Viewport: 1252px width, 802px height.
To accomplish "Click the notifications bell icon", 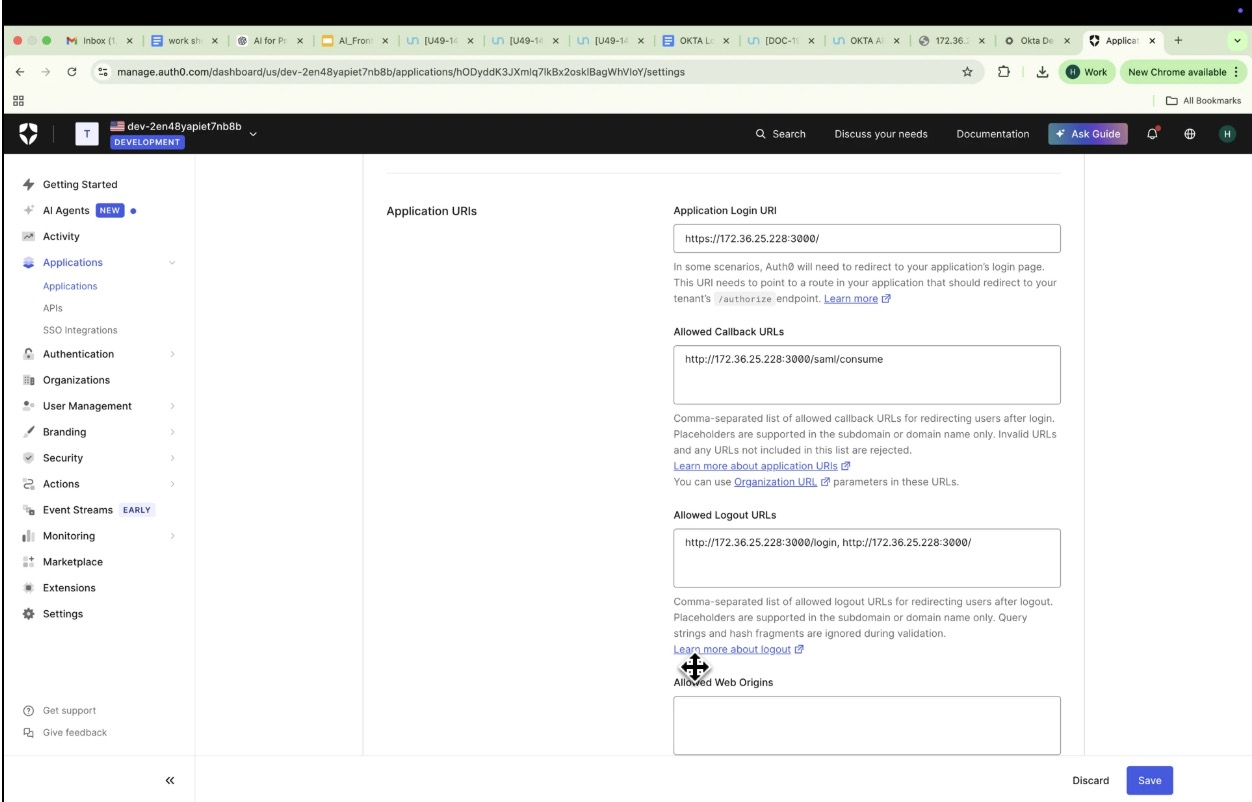I will (1152, 134).
